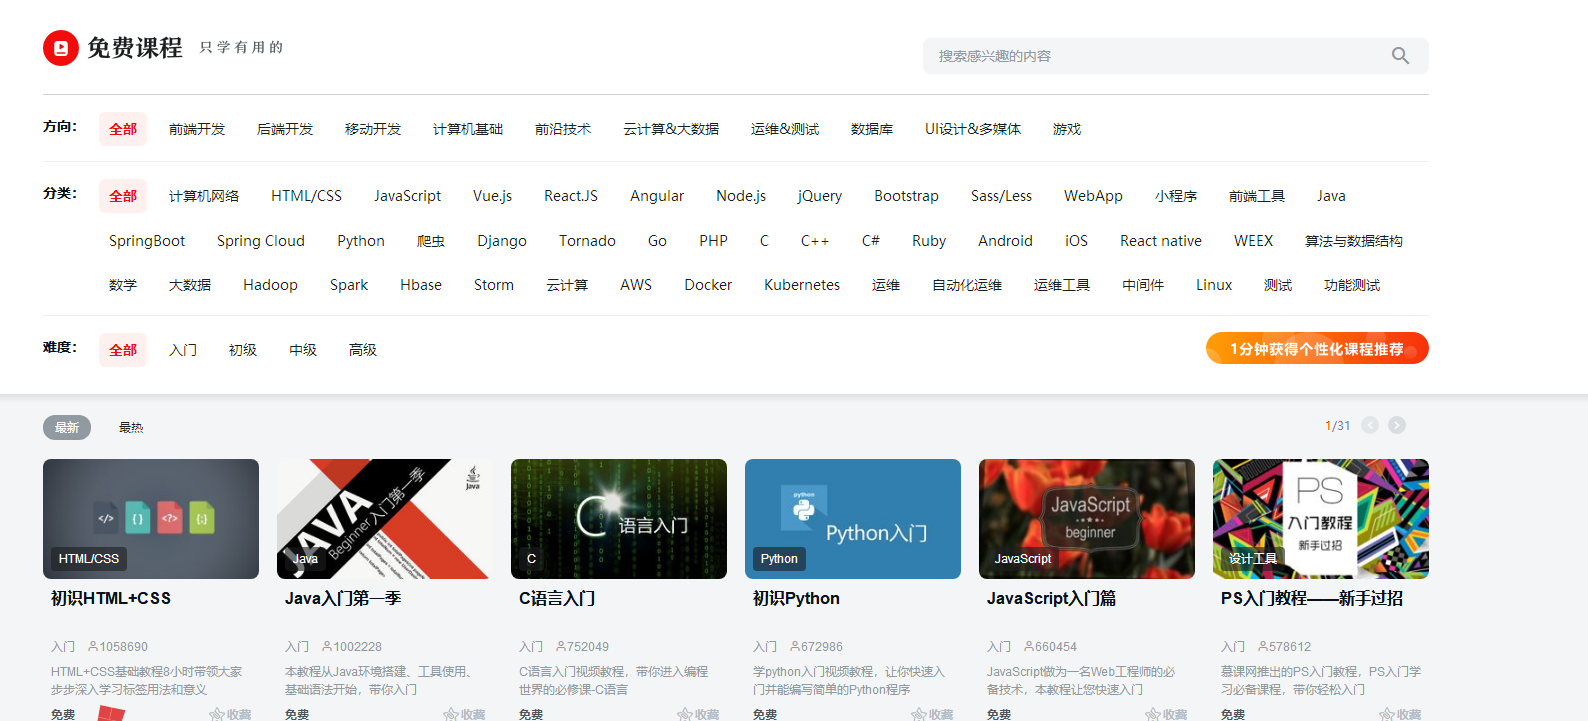Go to the previous page arrow
Screen dimensions: 1588x721
tap(1370, 425)
